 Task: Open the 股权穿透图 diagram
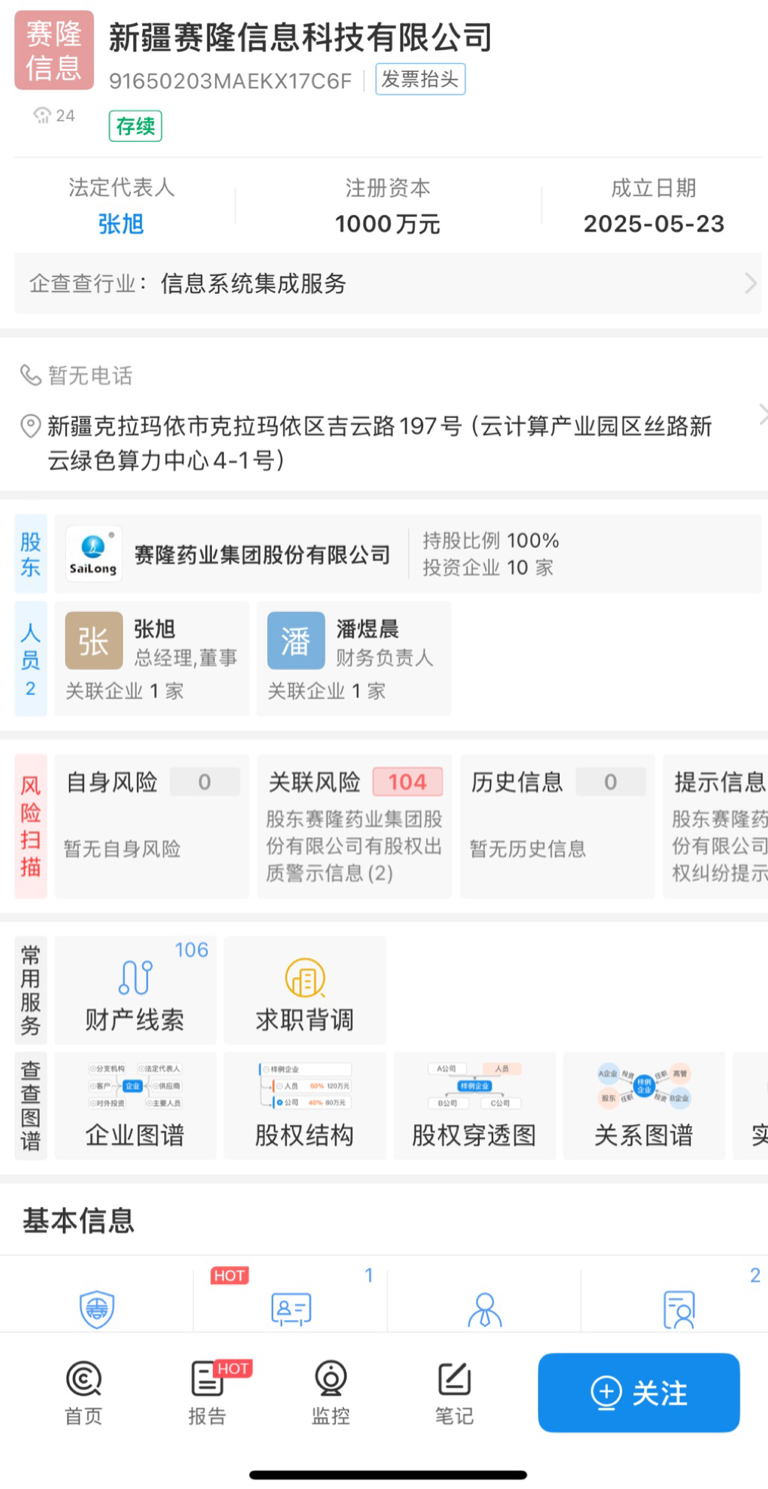click(x=474, y=1106)
